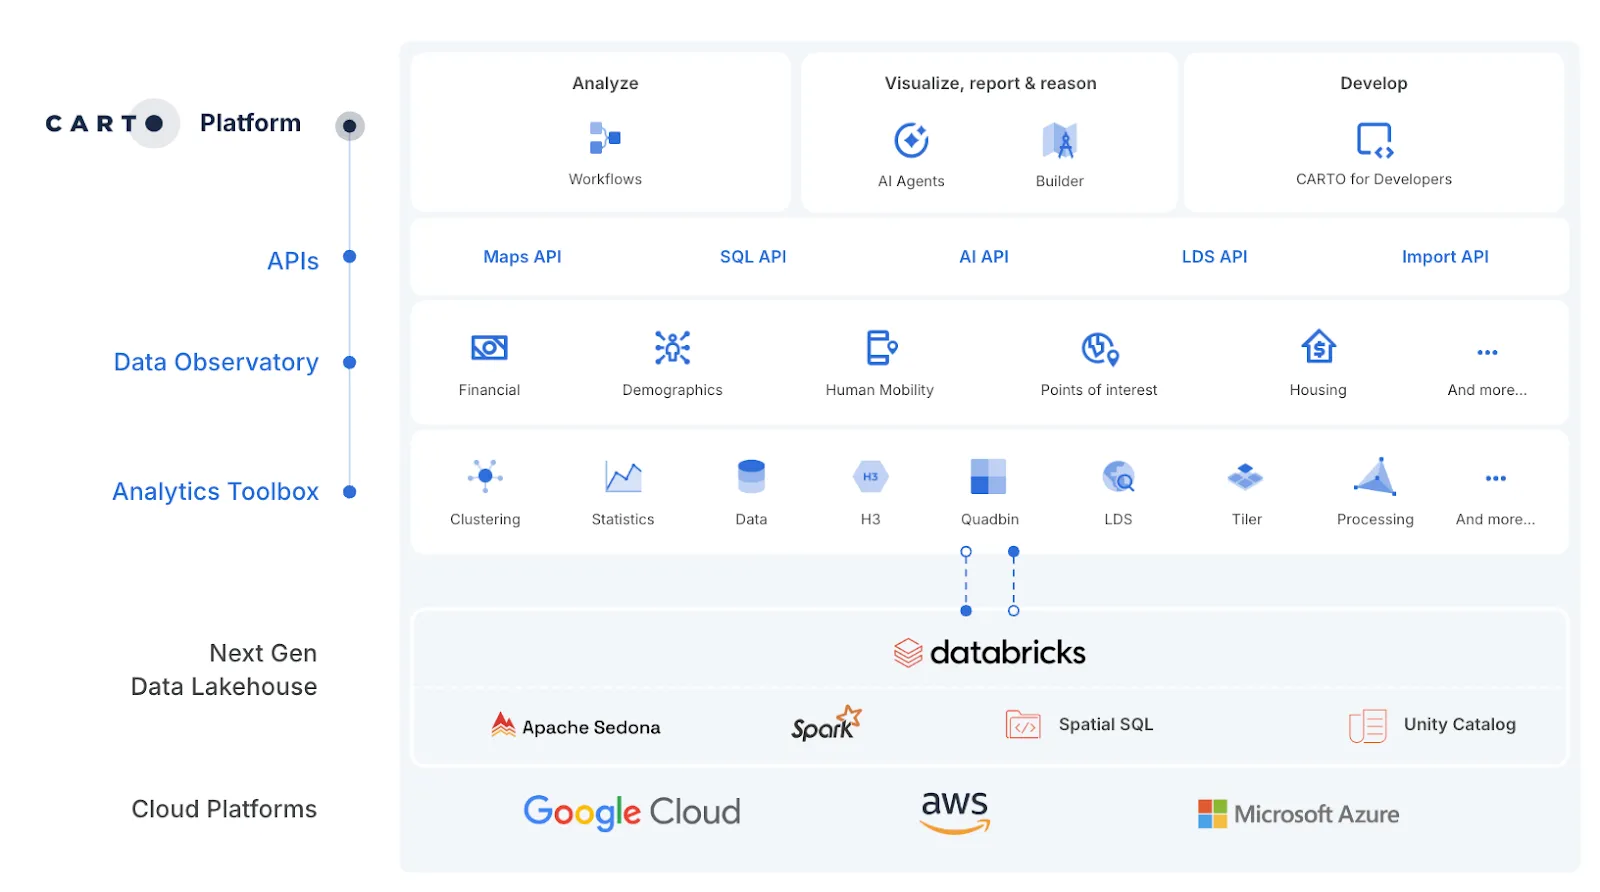
Task: Select the Financial data icon
Action: (x=489, y=348)
